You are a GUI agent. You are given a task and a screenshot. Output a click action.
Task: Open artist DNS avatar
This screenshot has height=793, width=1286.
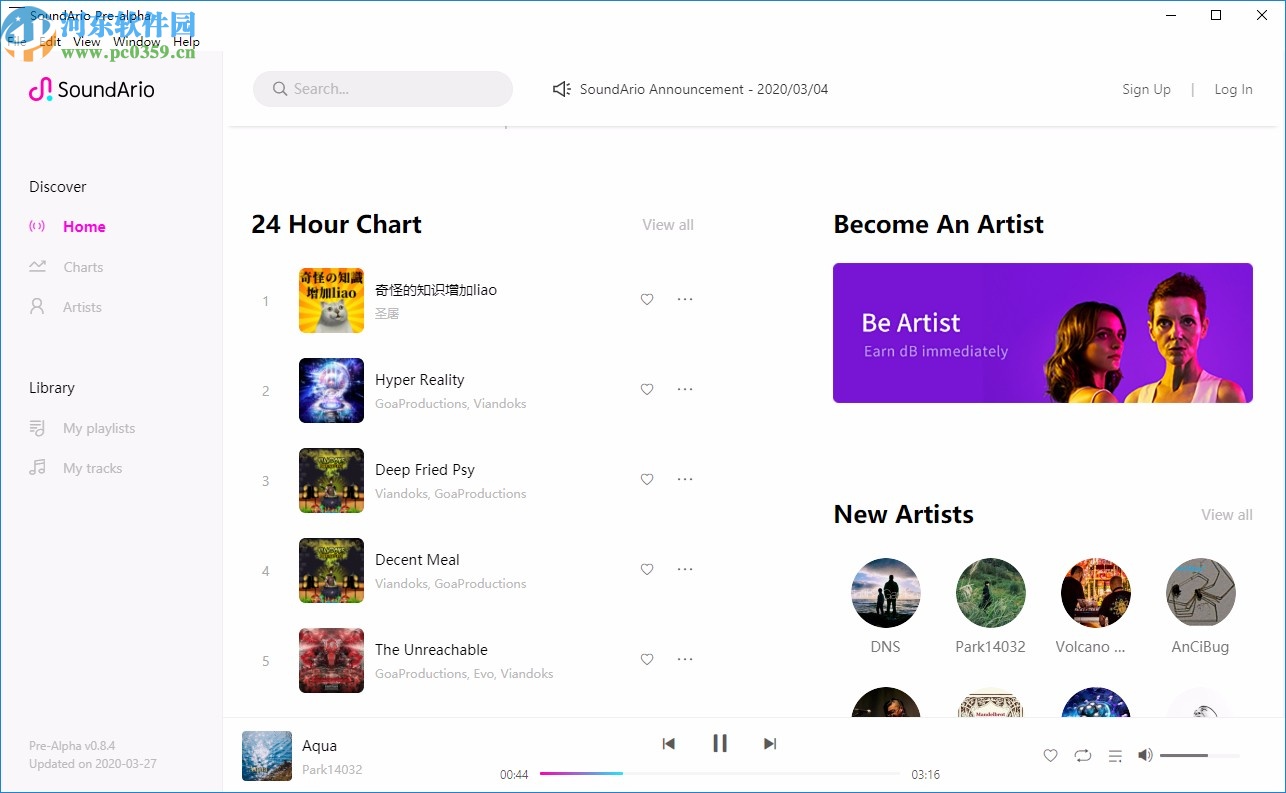(x=886, y=593)
